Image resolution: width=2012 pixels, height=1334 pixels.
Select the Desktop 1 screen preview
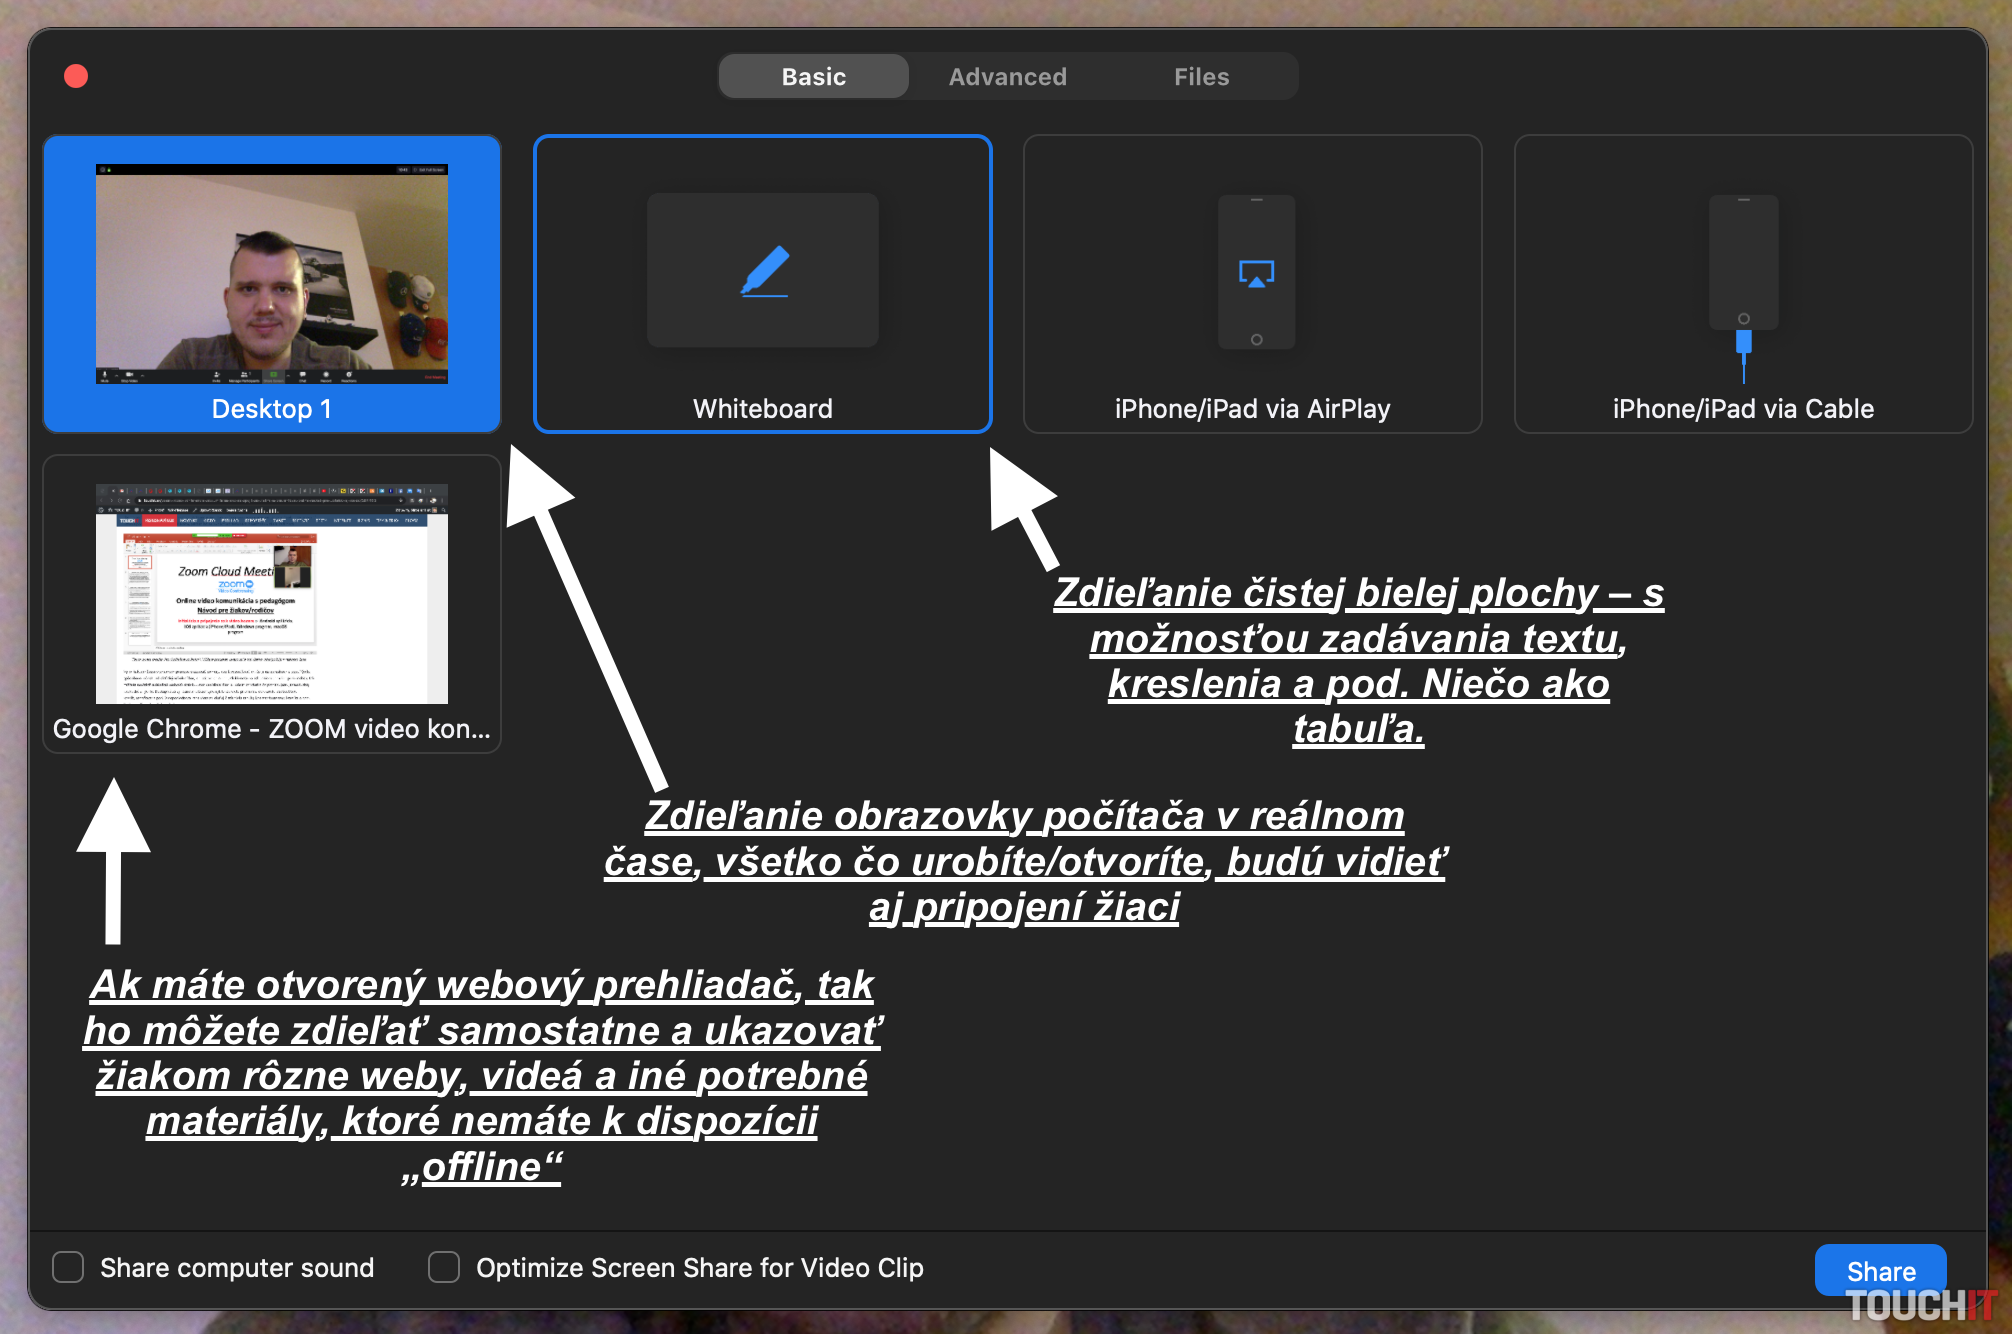point(271,273)
